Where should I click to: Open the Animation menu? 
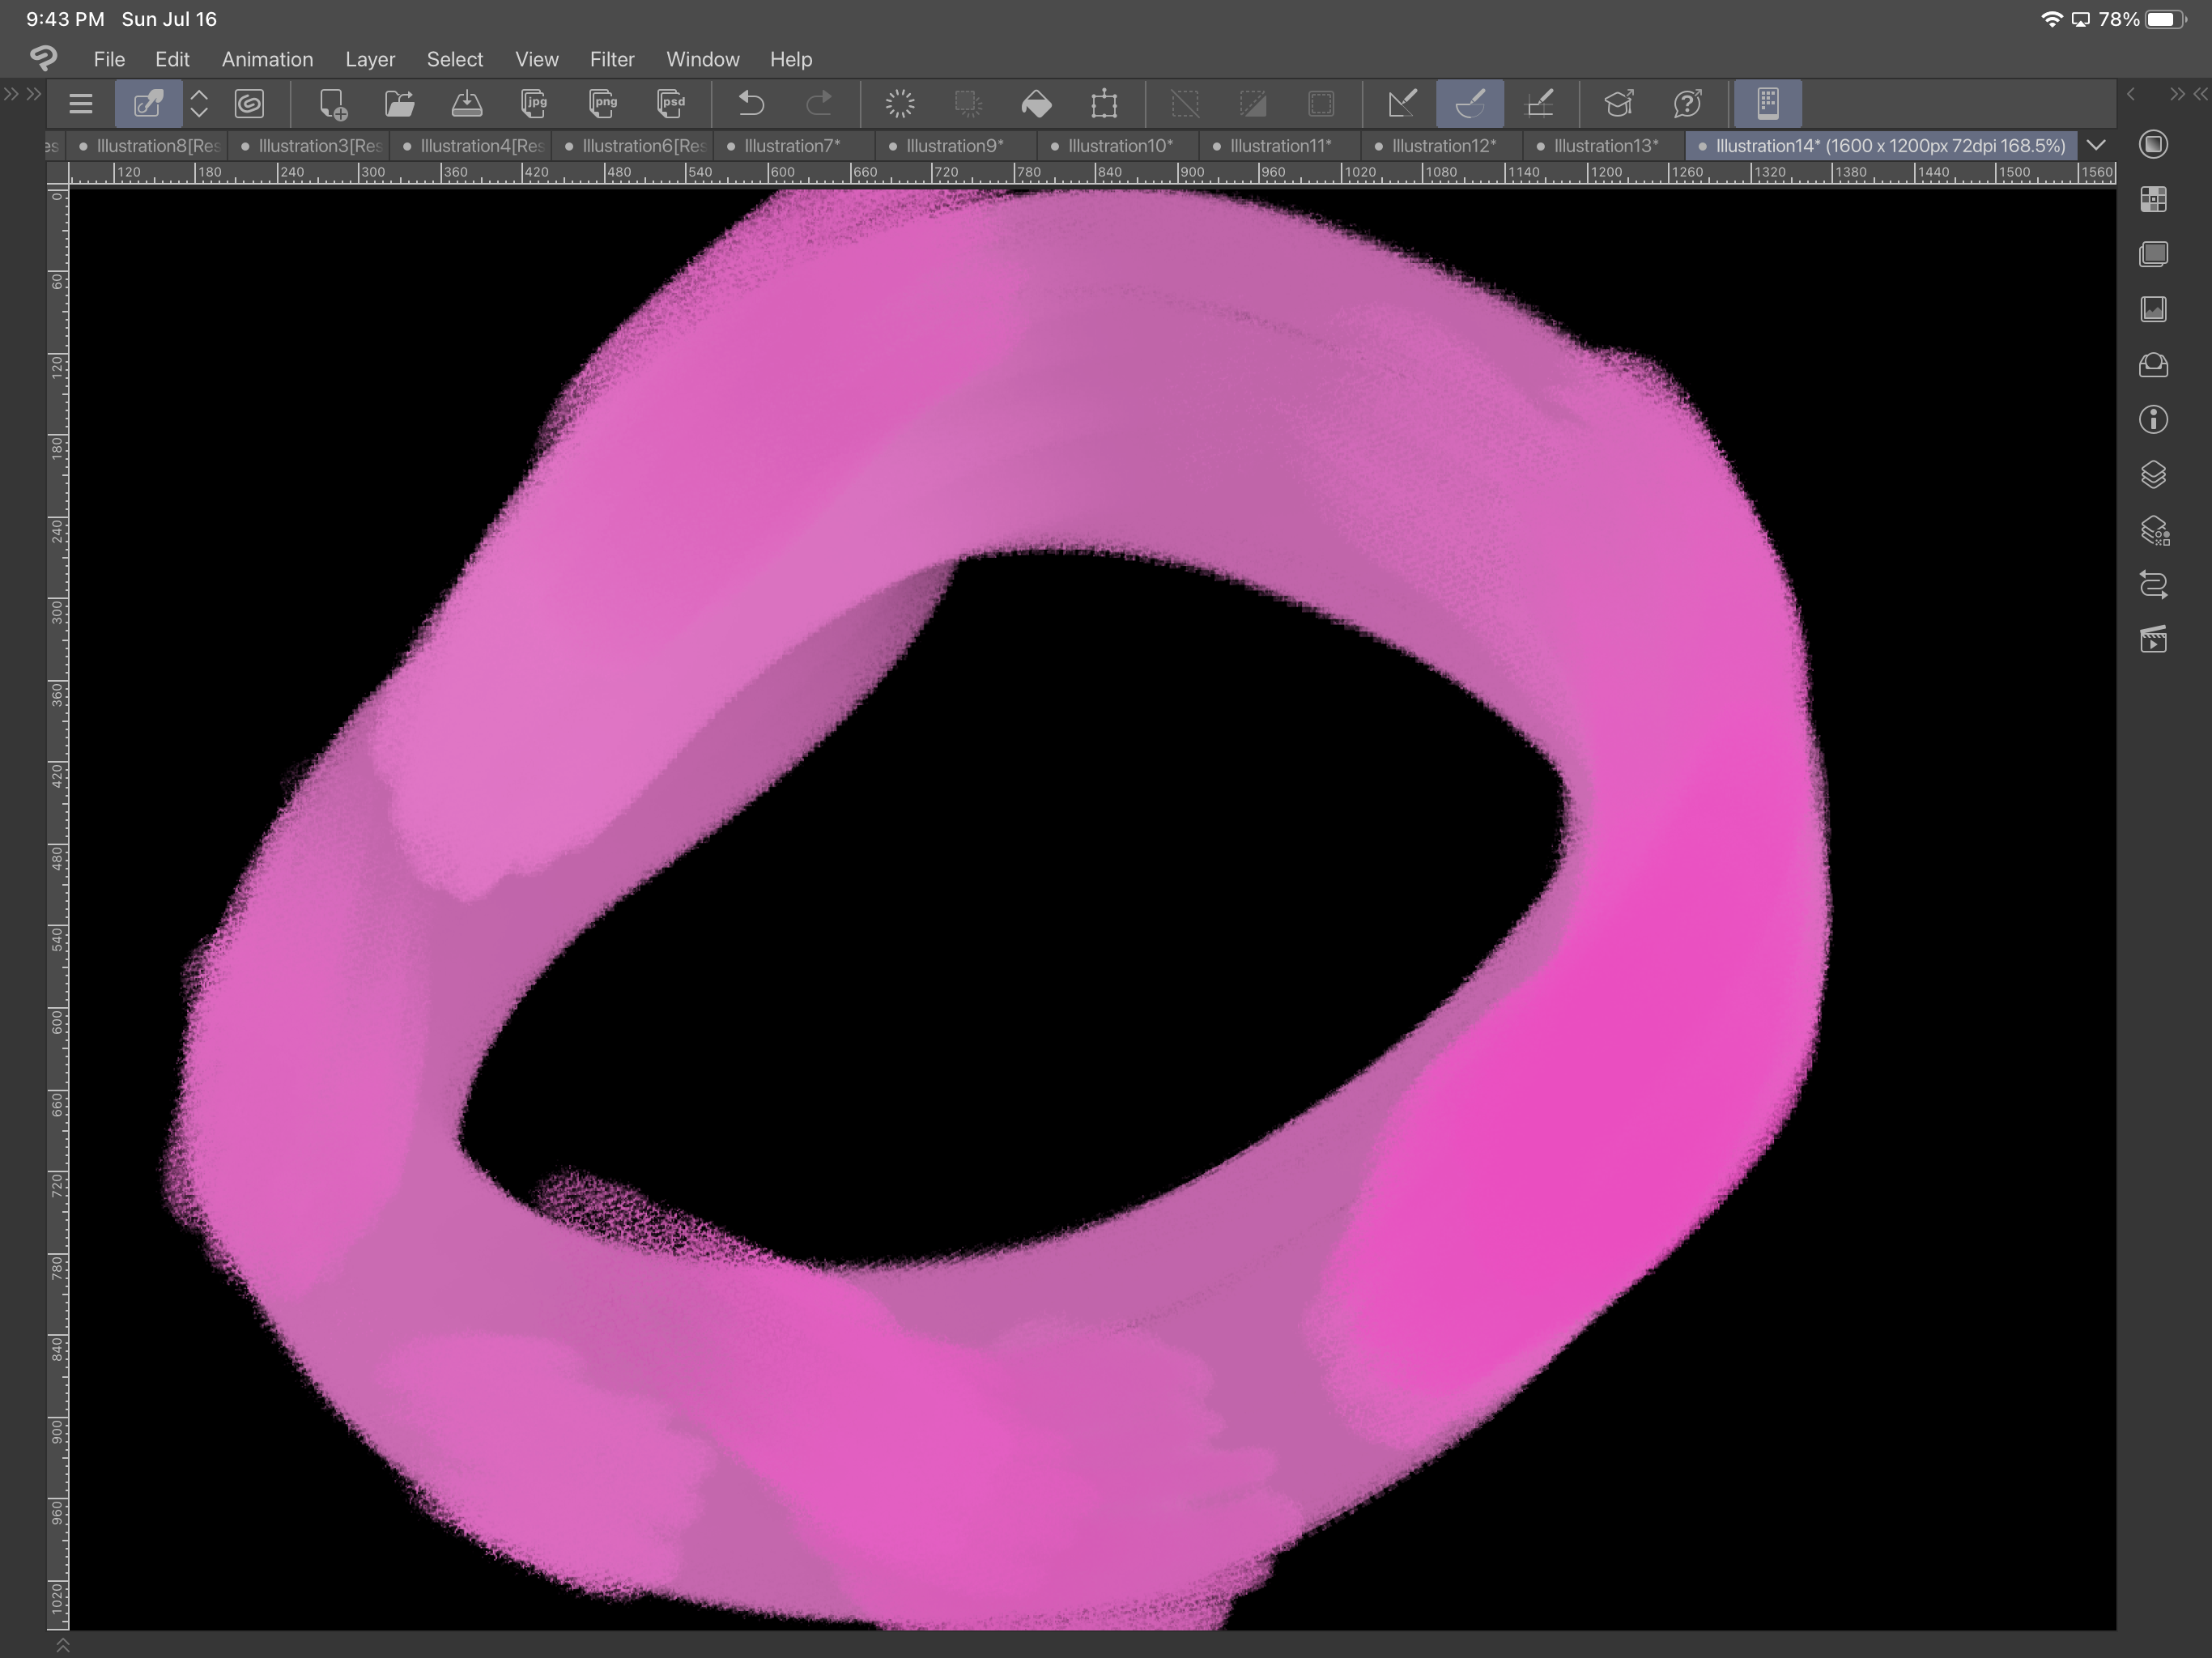266,59
